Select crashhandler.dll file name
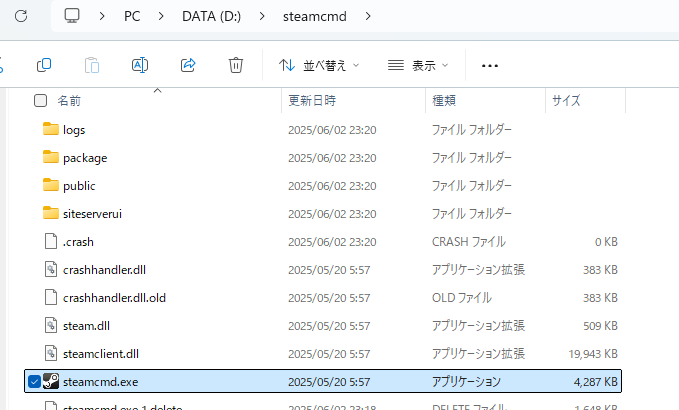679x410 pixels. [104, 270]
